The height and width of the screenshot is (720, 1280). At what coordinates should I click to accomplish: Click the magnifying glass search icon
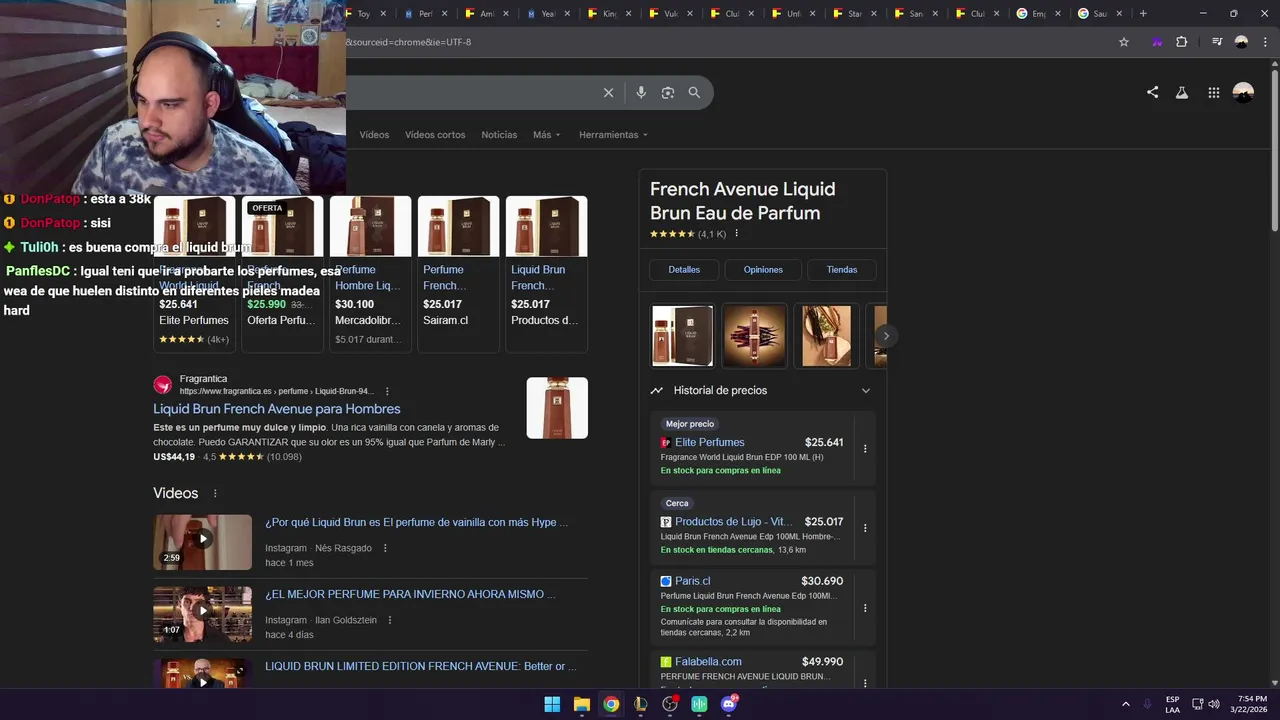[694, 93]
